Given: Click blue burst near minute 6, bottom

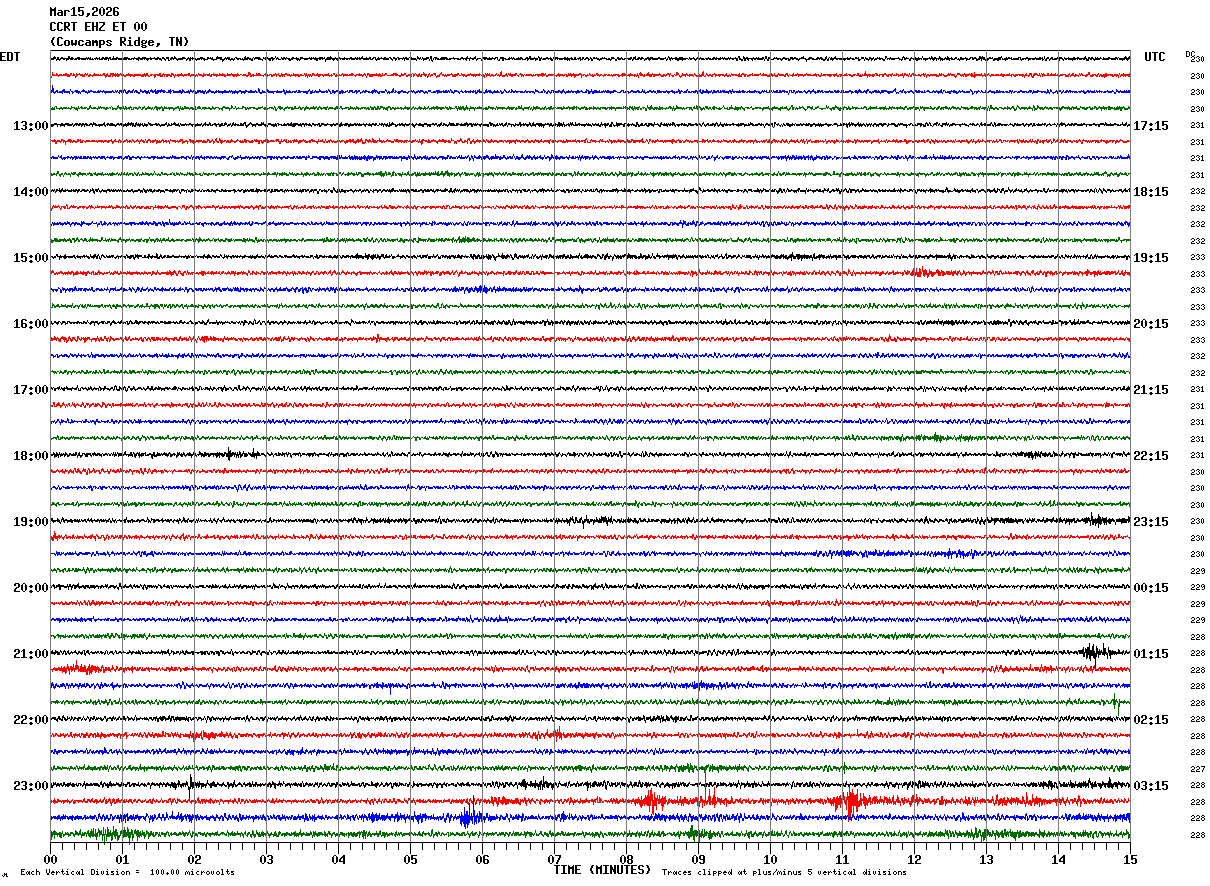Looking at the screenshot, I should [x=467, y=818].
